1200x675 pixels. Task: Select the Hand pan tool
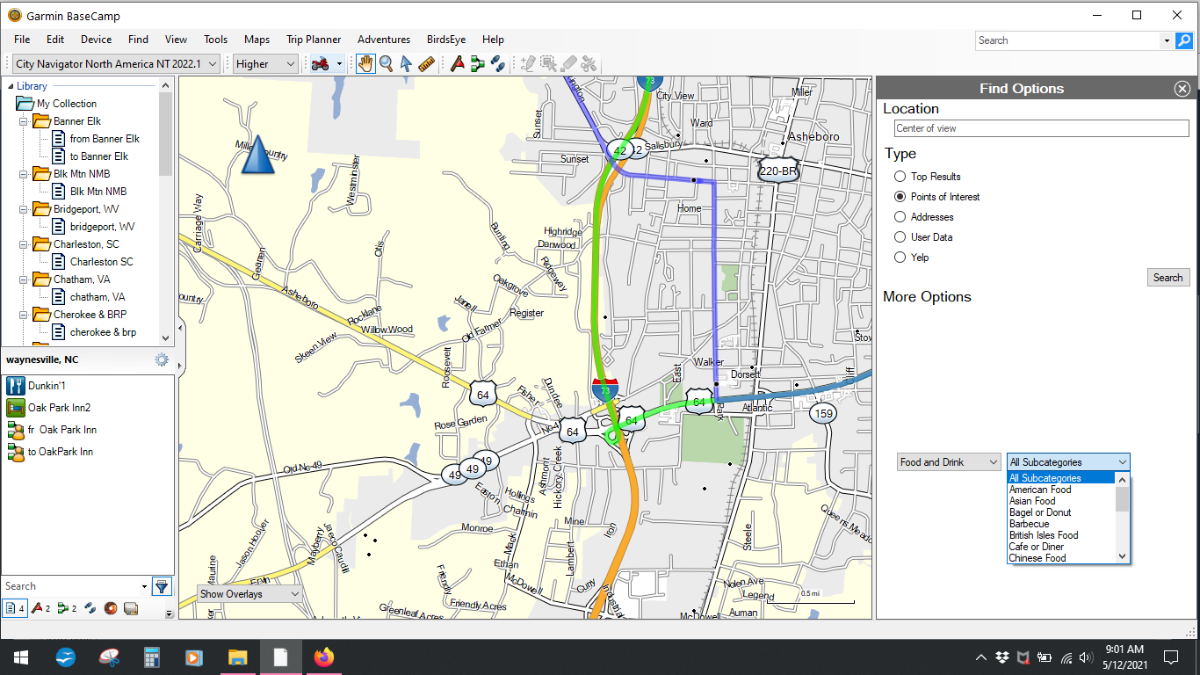[365, 64]
